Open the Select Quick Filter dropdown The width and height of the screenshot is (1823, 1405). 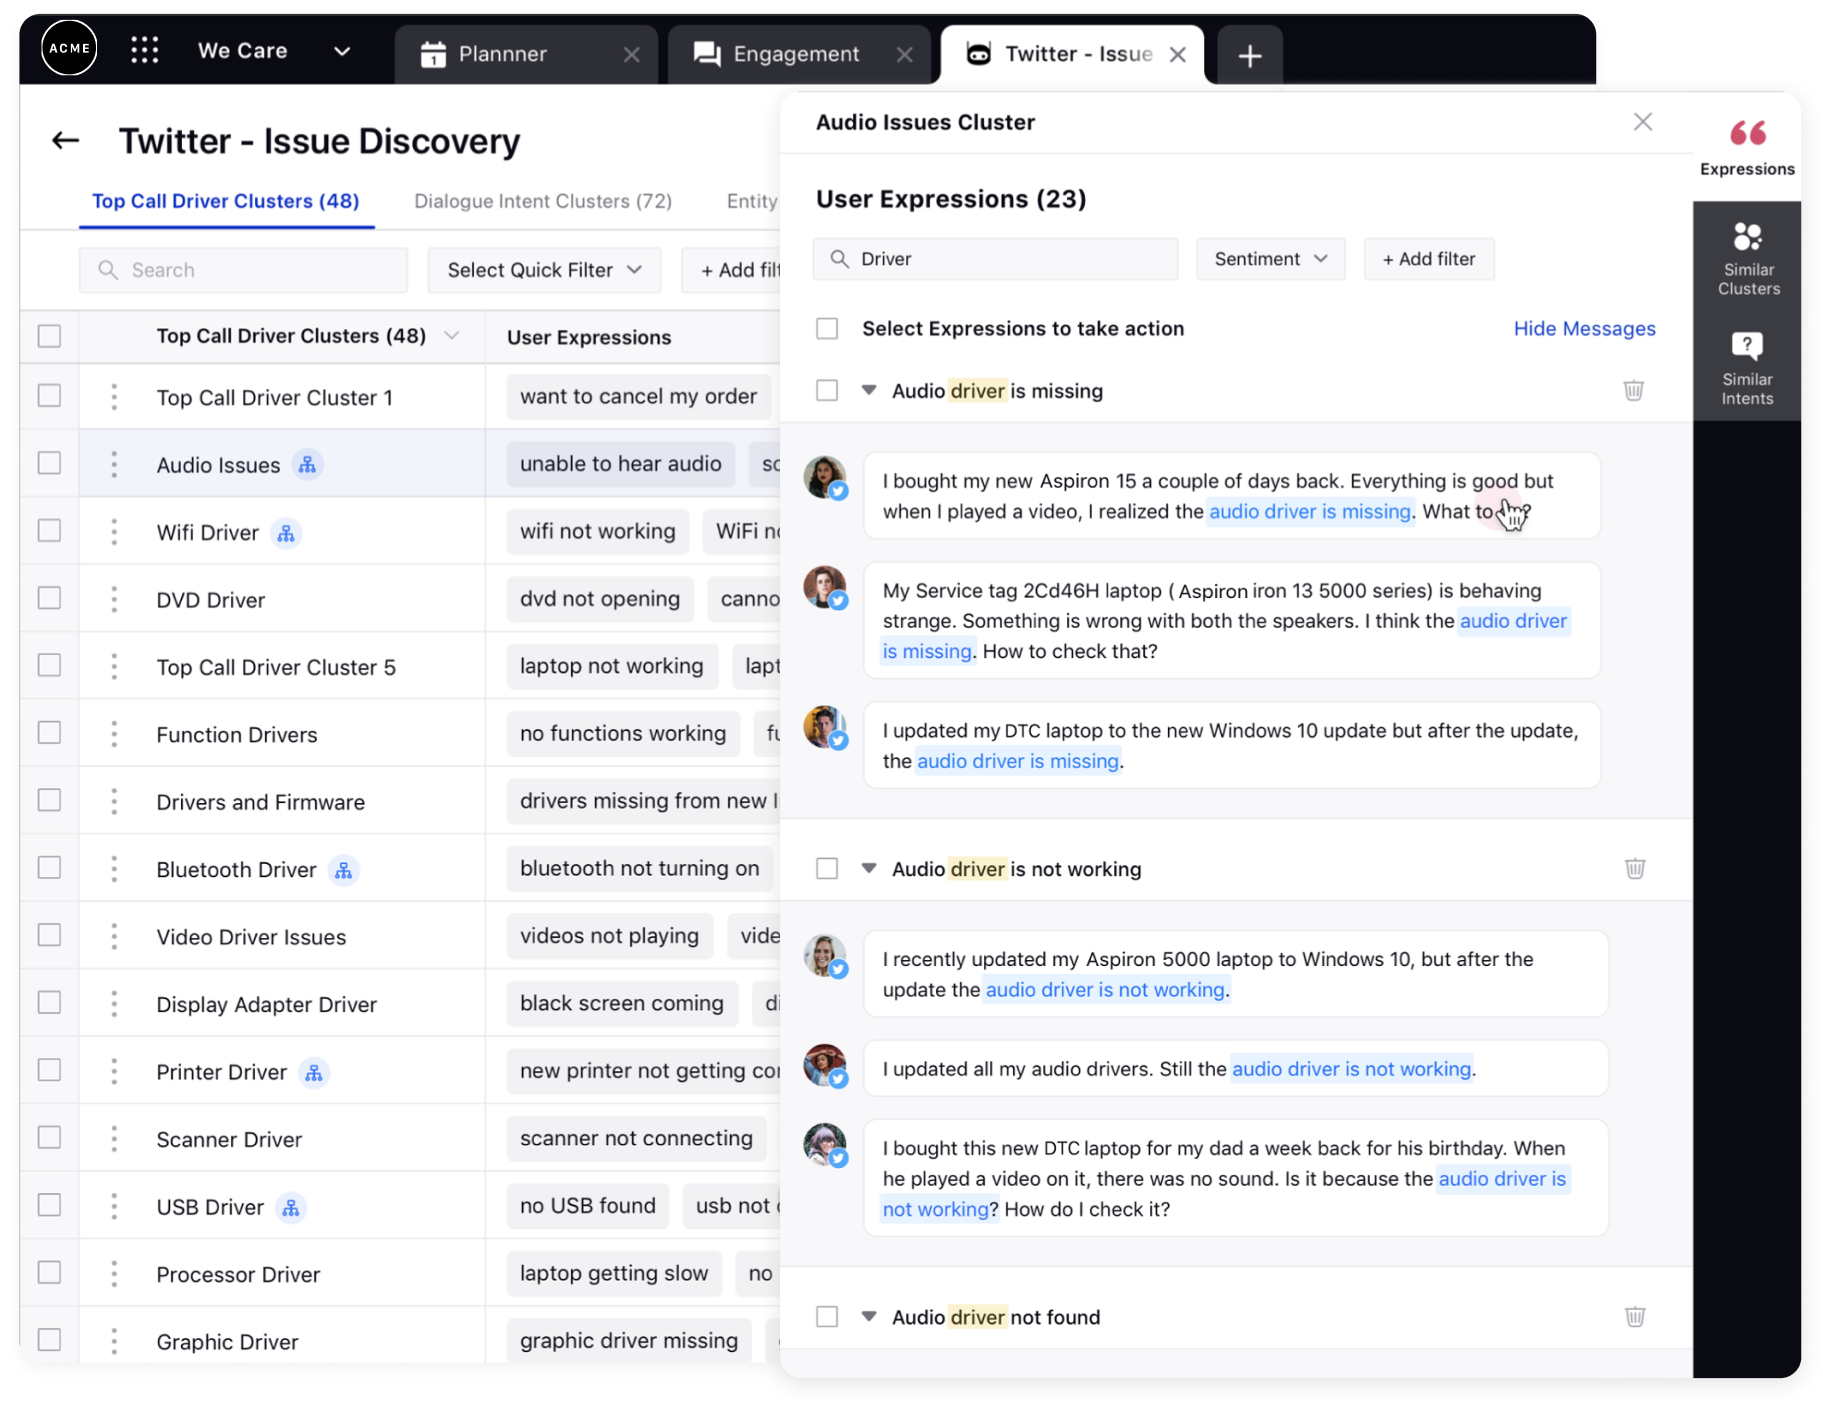click(x=544, y=270)
